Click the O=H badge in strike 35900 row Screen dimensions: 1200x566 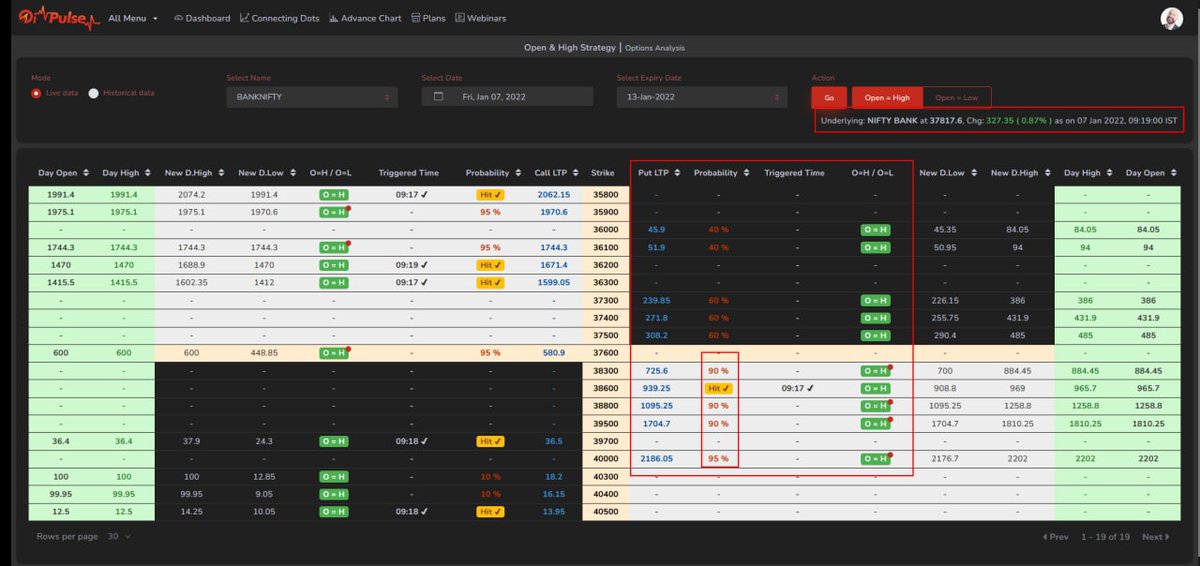333,212
